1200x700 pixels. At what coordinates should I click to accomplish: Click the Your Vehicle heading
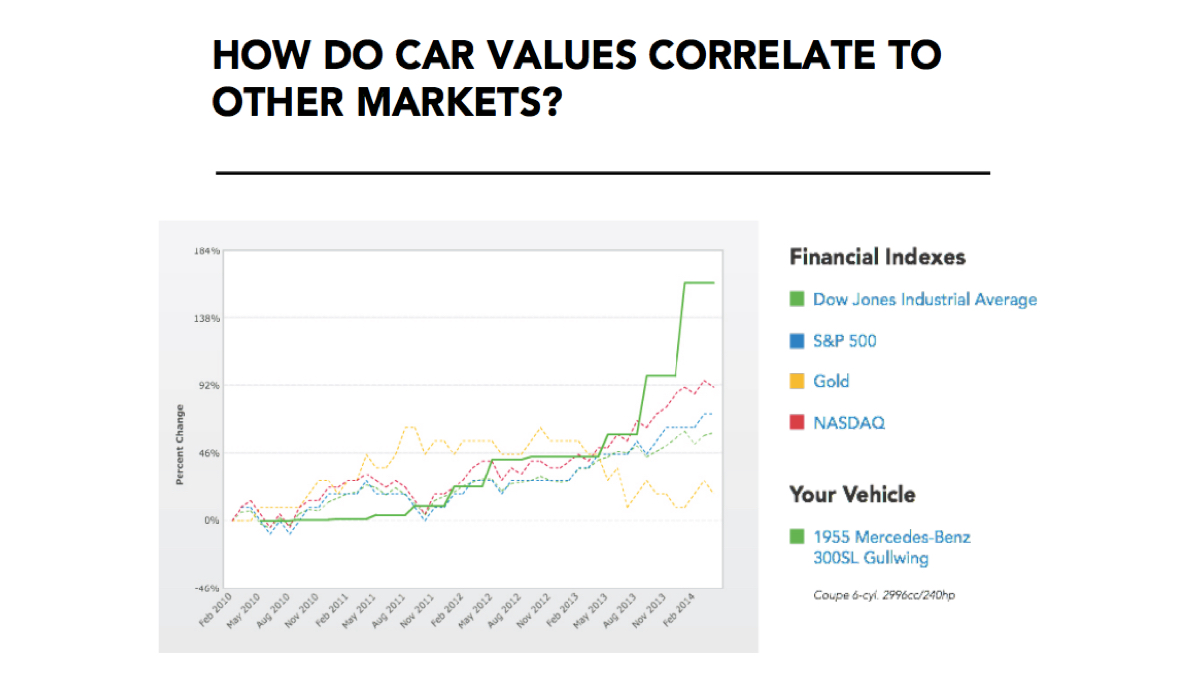tap(851, 494)
